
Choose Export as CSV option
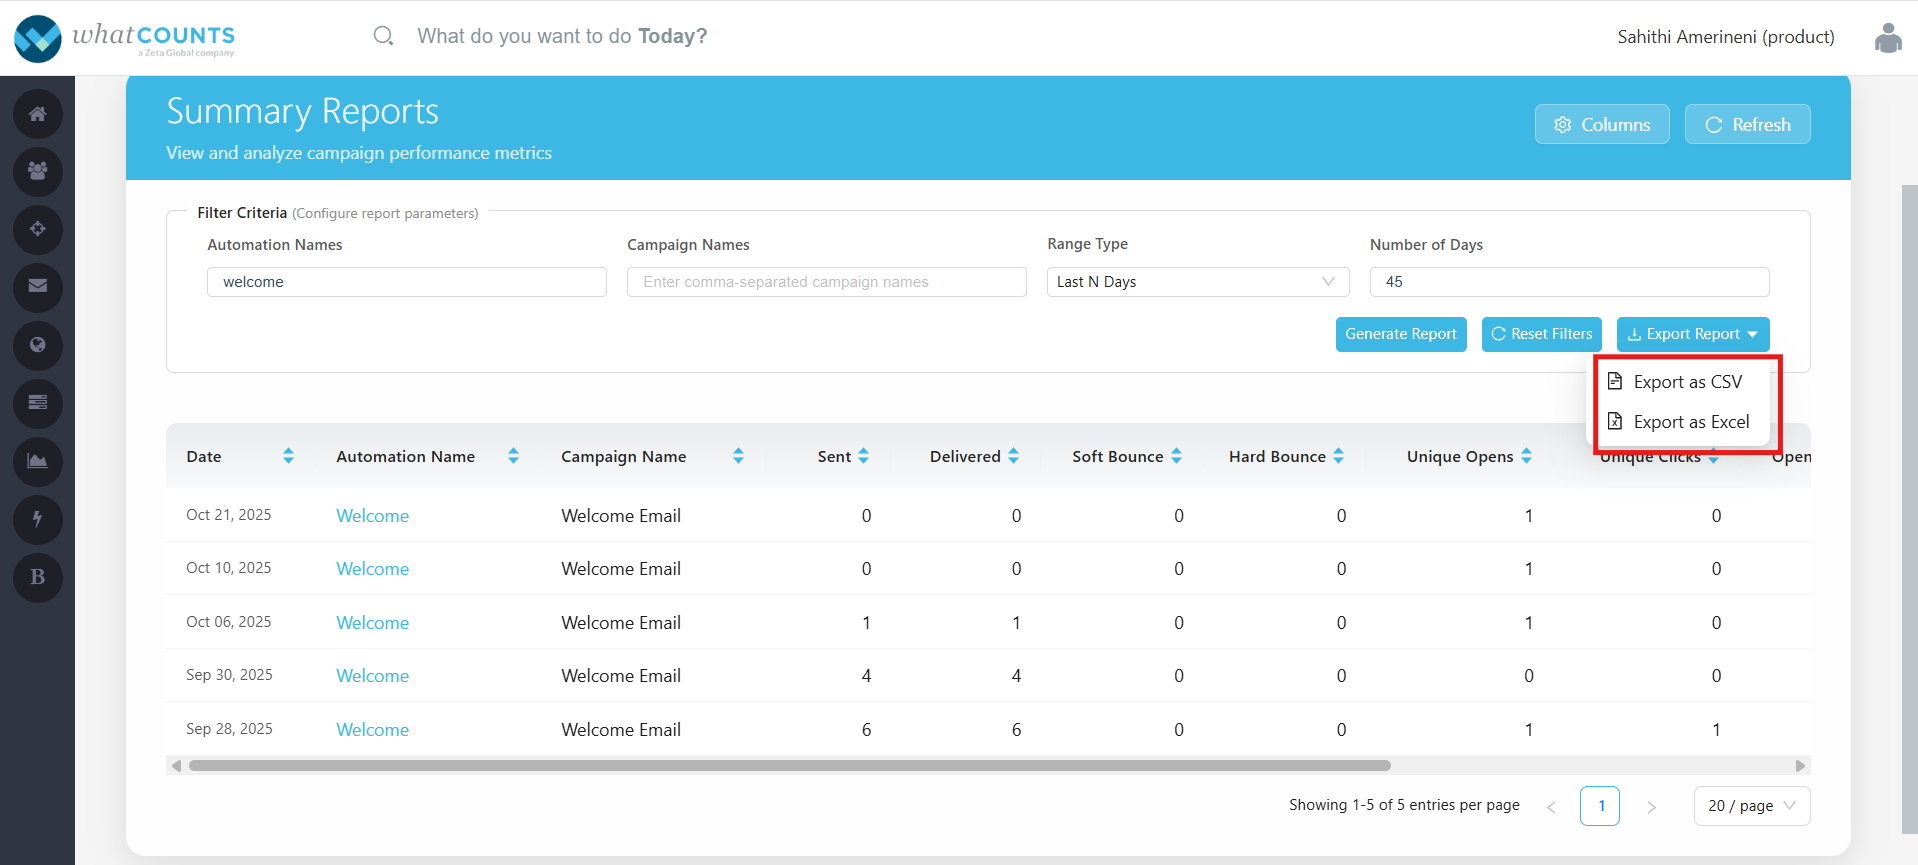point(1686,382)
